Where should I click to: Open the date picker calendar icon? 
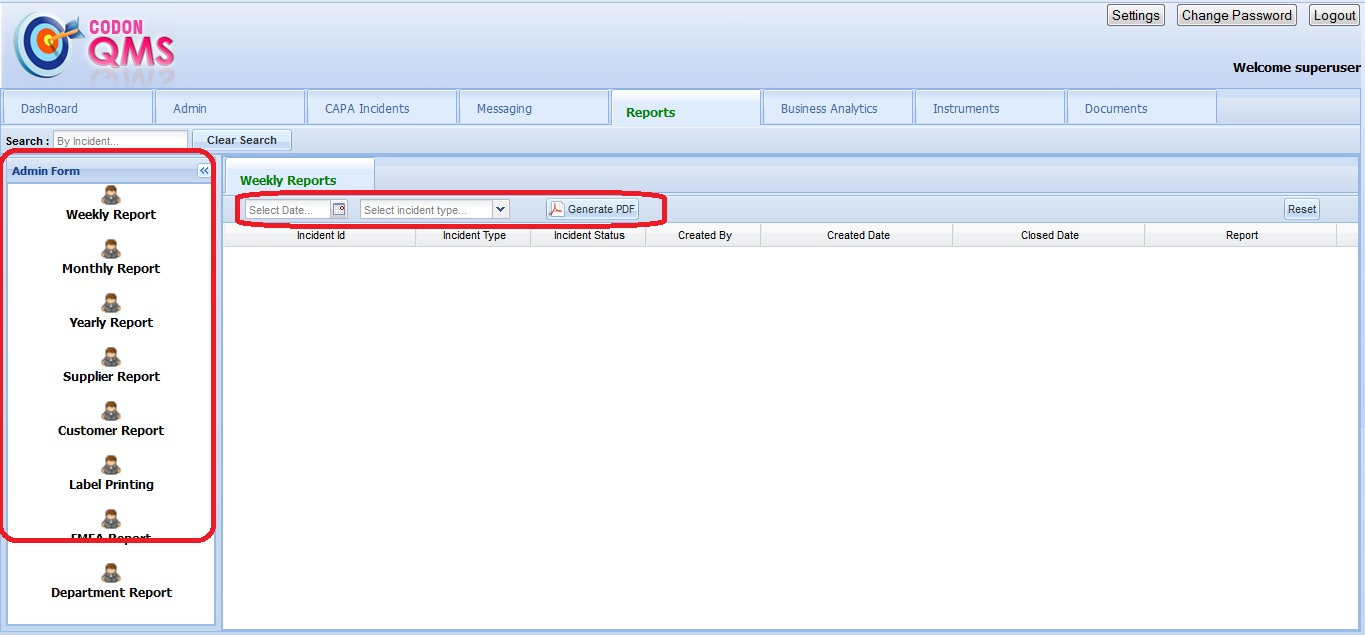(339, 209)
